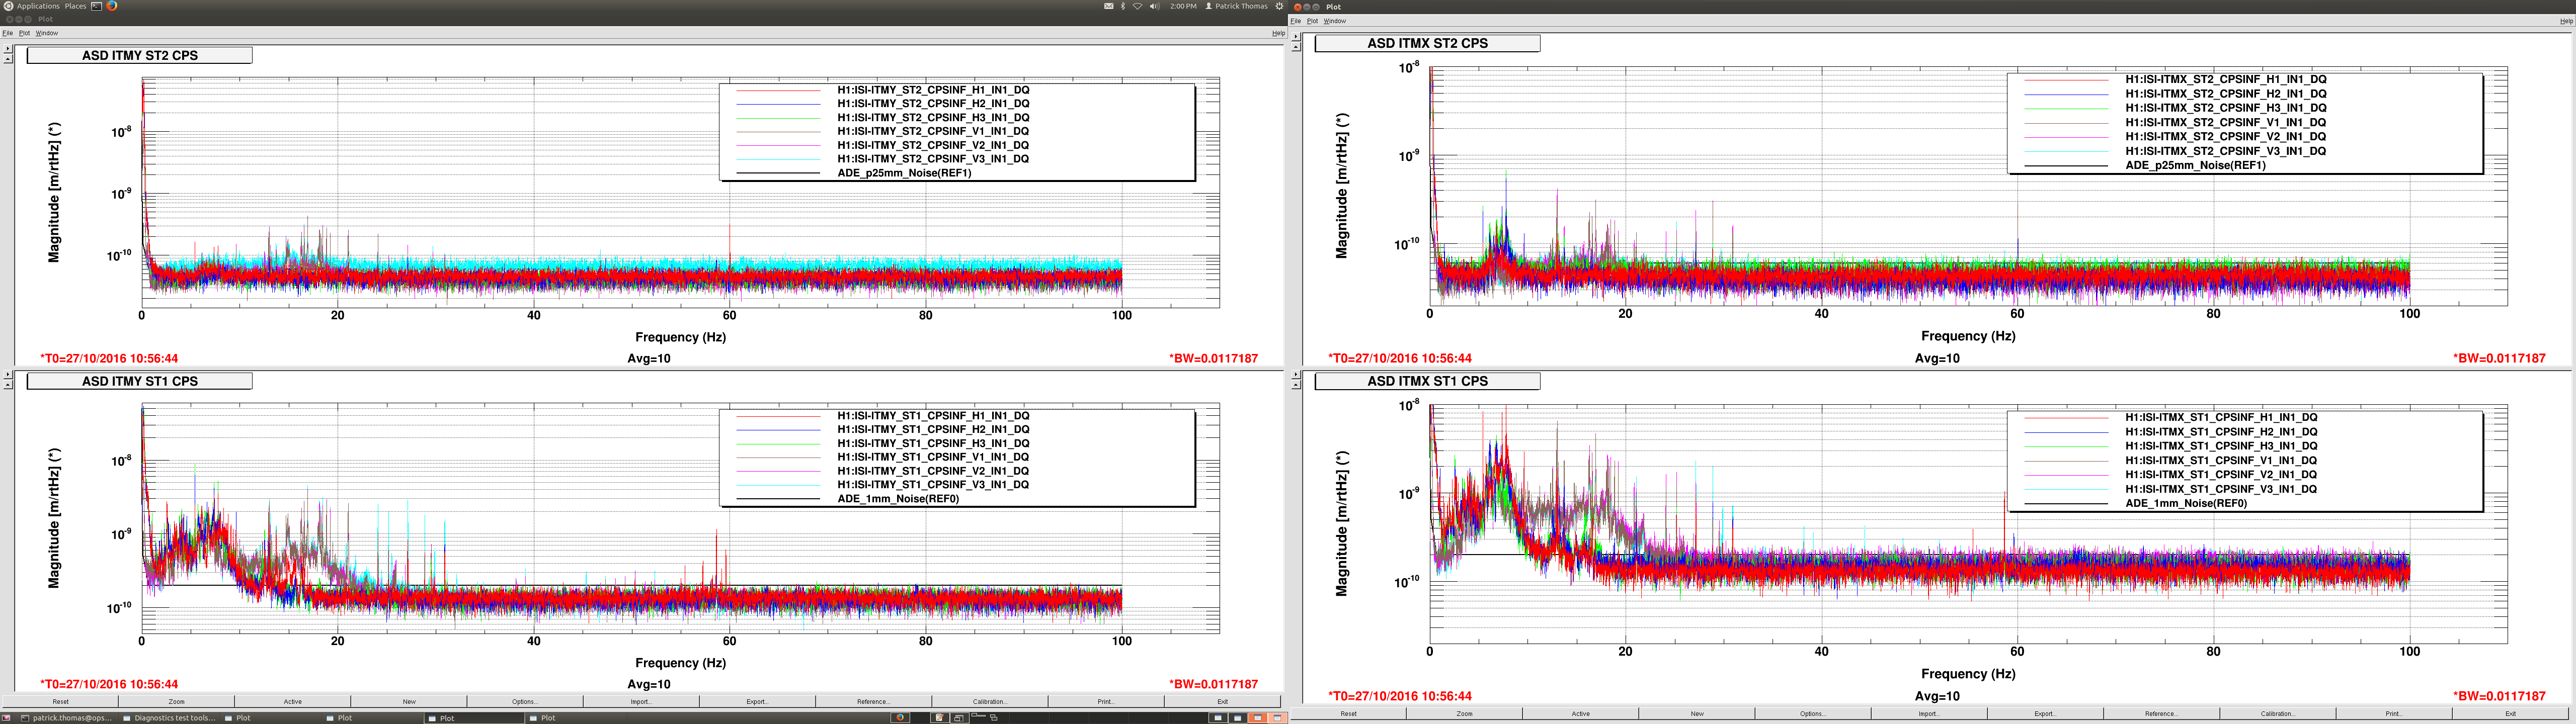This screenshot has height=724, width=2576.
Task: Click Print... in the ITMX Plot window
Action: 2394,713
